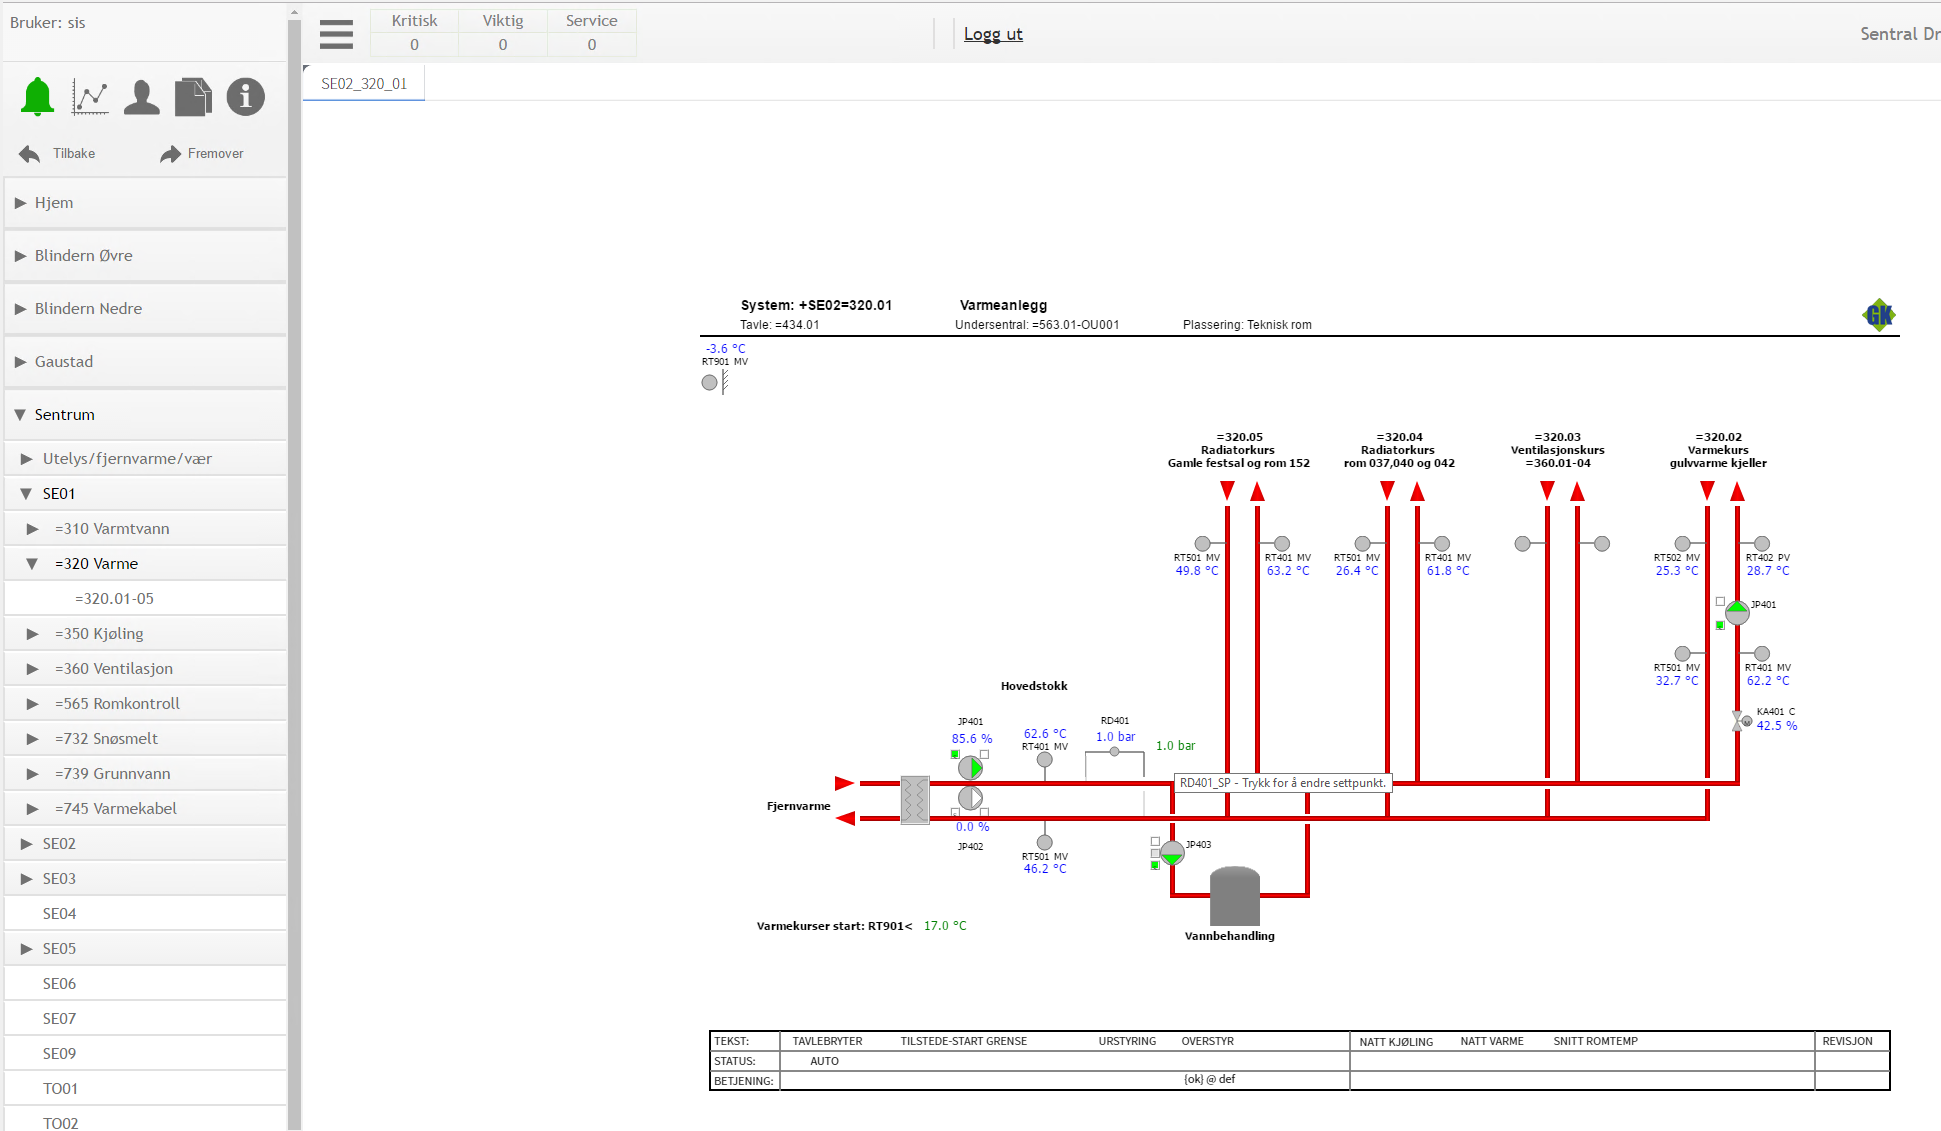Toggle the checkbox left of JP401 Varmekurs pump
Viewport: 1941px width, 1131px height.
tap(1720, 602)
